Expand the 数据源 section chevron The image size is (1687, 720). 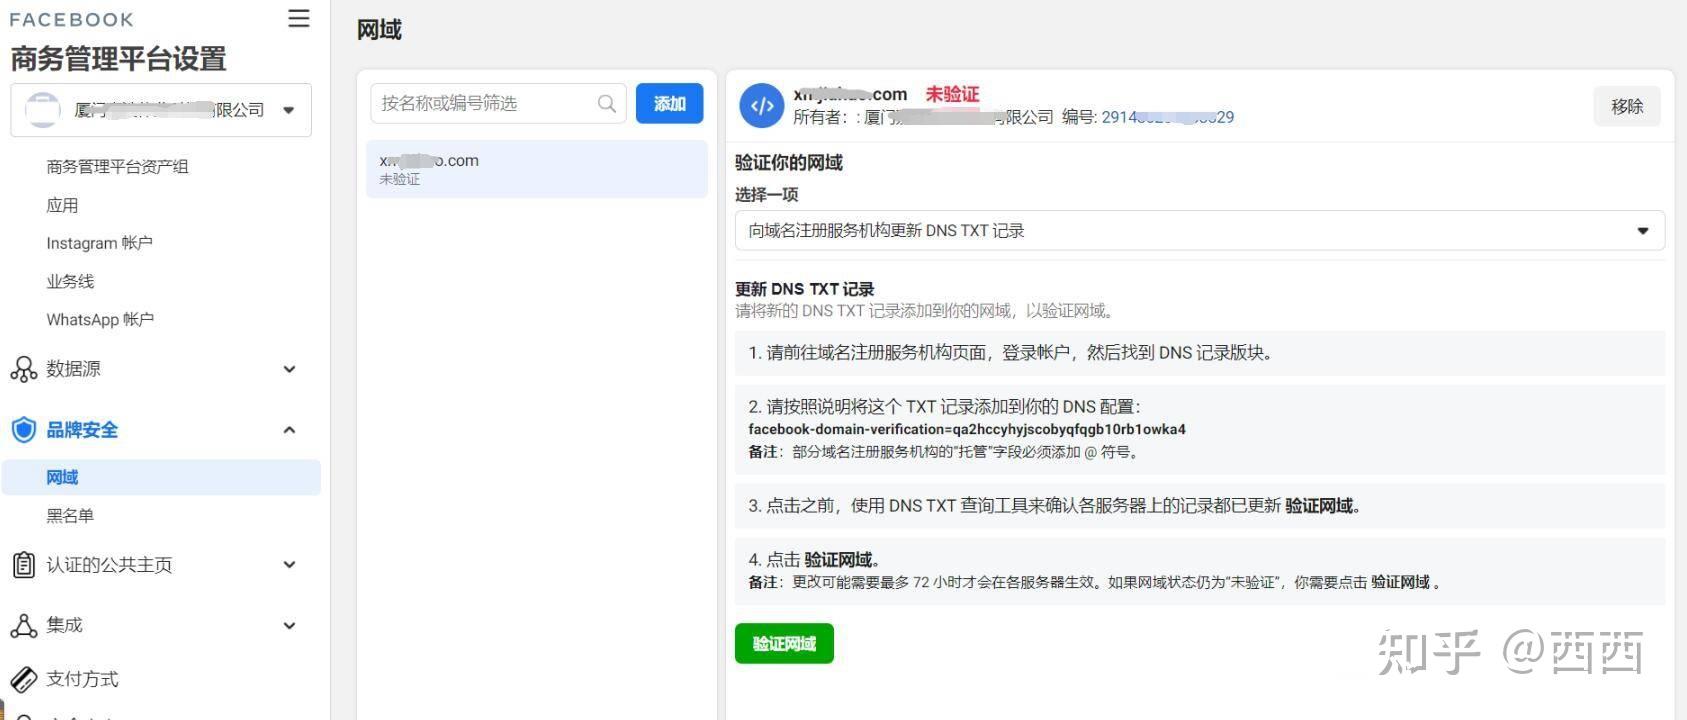(289, 369)
